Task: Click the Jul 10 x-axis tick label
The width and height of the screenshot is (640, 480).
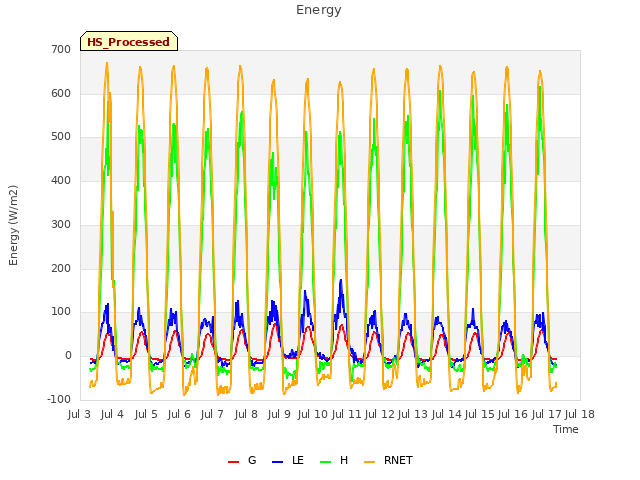Action: (313, 414)
